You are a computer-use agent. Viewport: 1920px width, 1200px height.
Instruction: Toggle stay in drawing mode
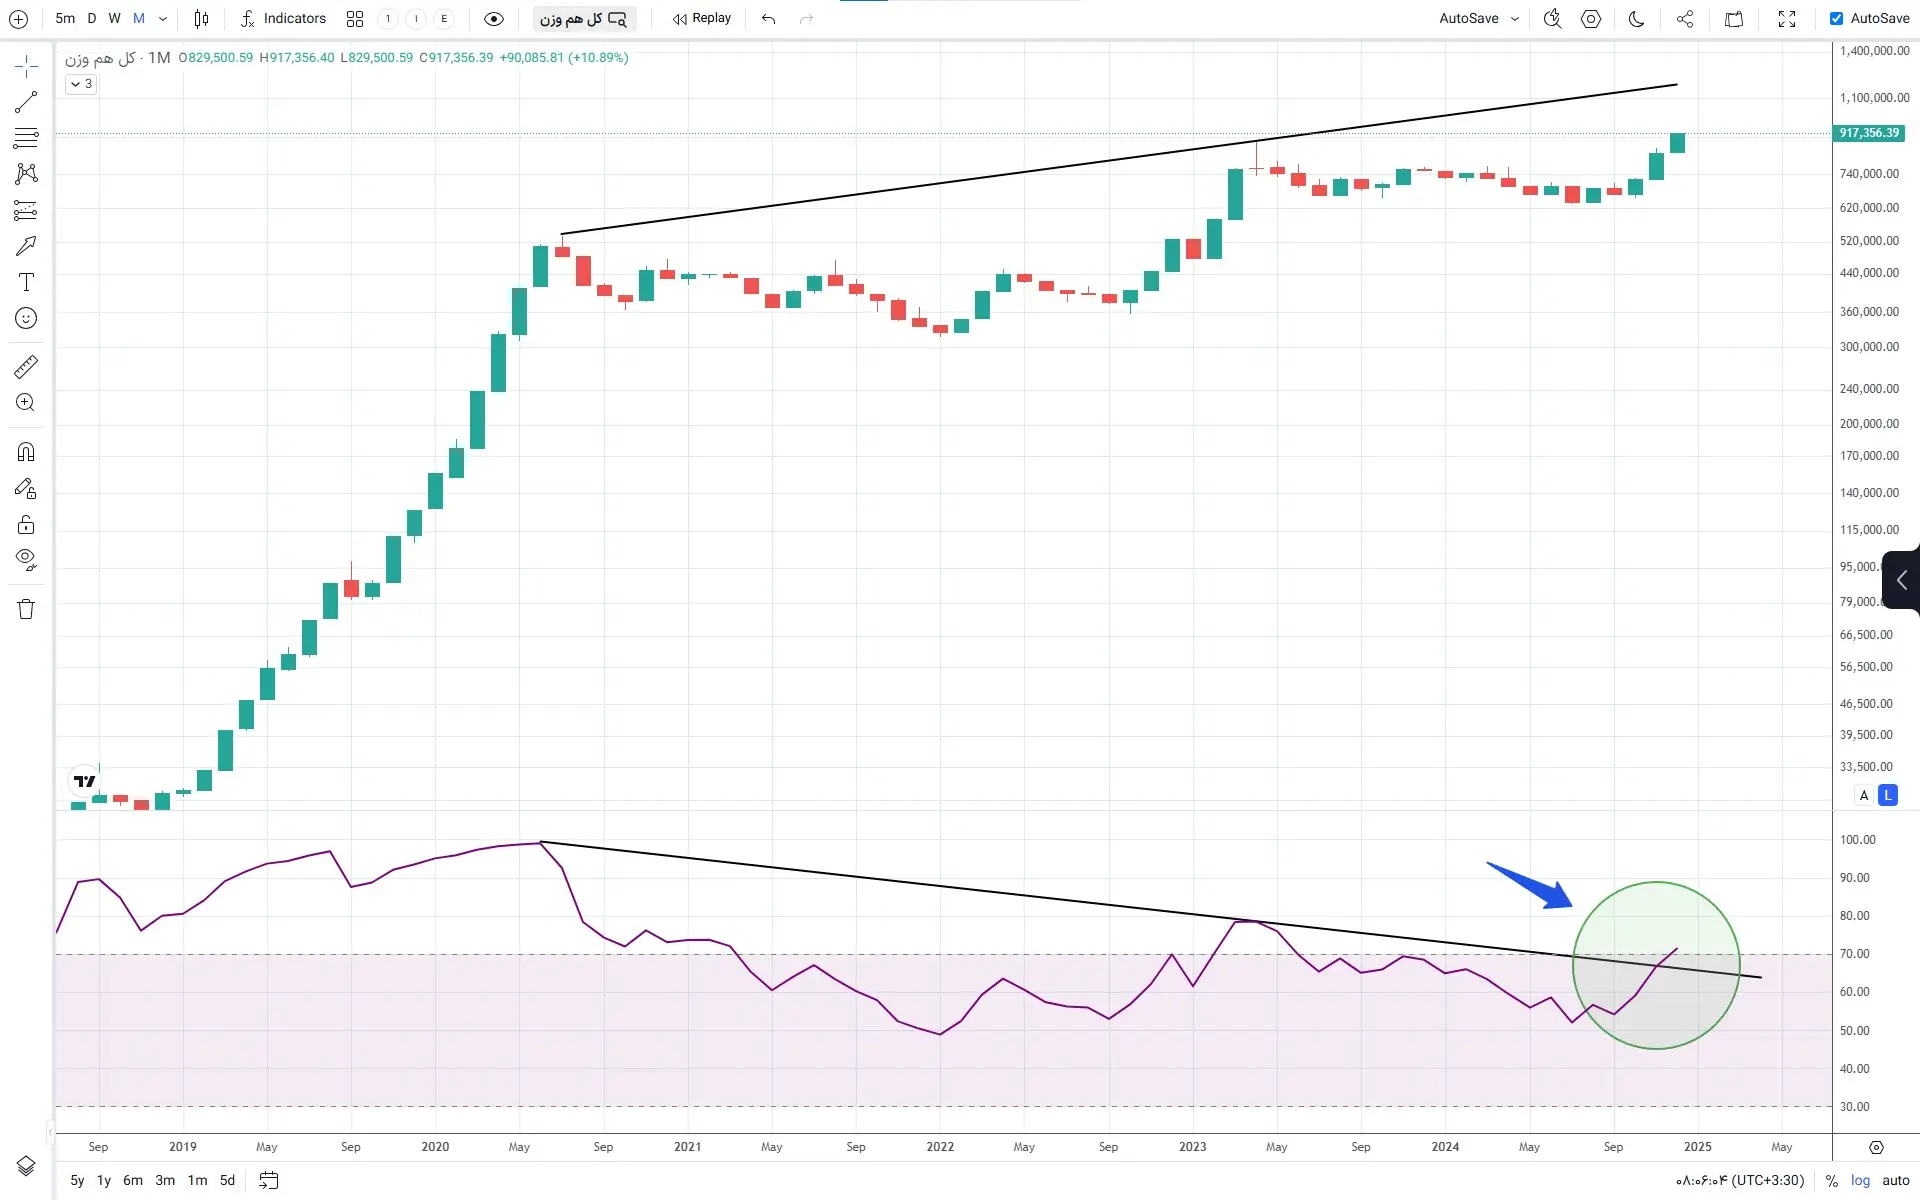[x=26, y=489]
